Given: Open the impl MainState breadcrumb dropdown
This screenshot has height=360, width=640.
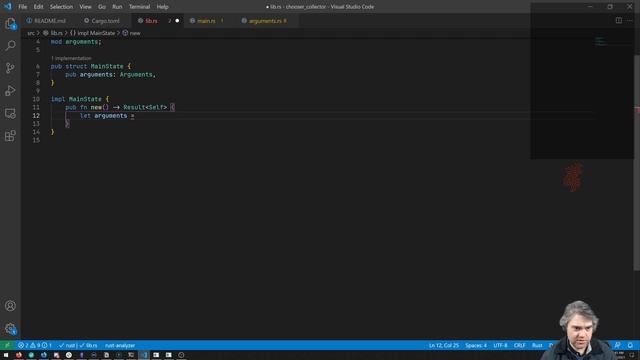Looking at the screenshot, I should tap(93, 33).
